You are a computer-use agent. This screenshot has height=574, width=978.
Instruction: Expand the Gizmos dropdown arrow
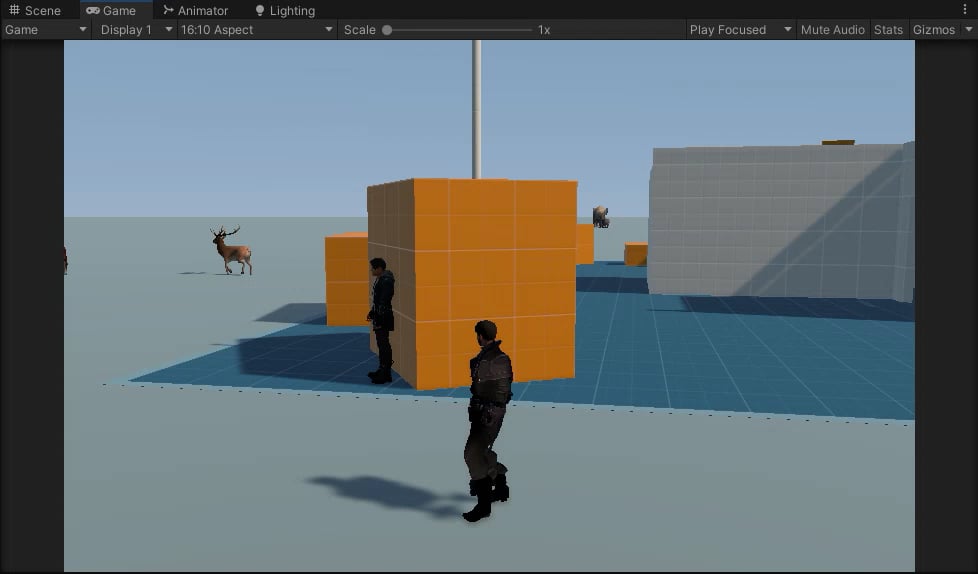[x=969, y=29]
